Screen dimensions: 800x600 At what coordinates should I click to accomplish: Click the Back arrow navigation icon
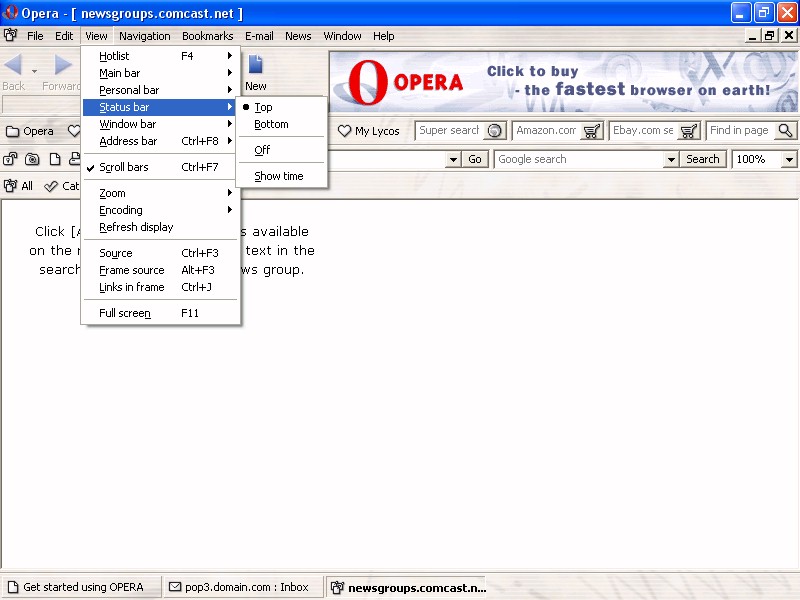[14, 66]
